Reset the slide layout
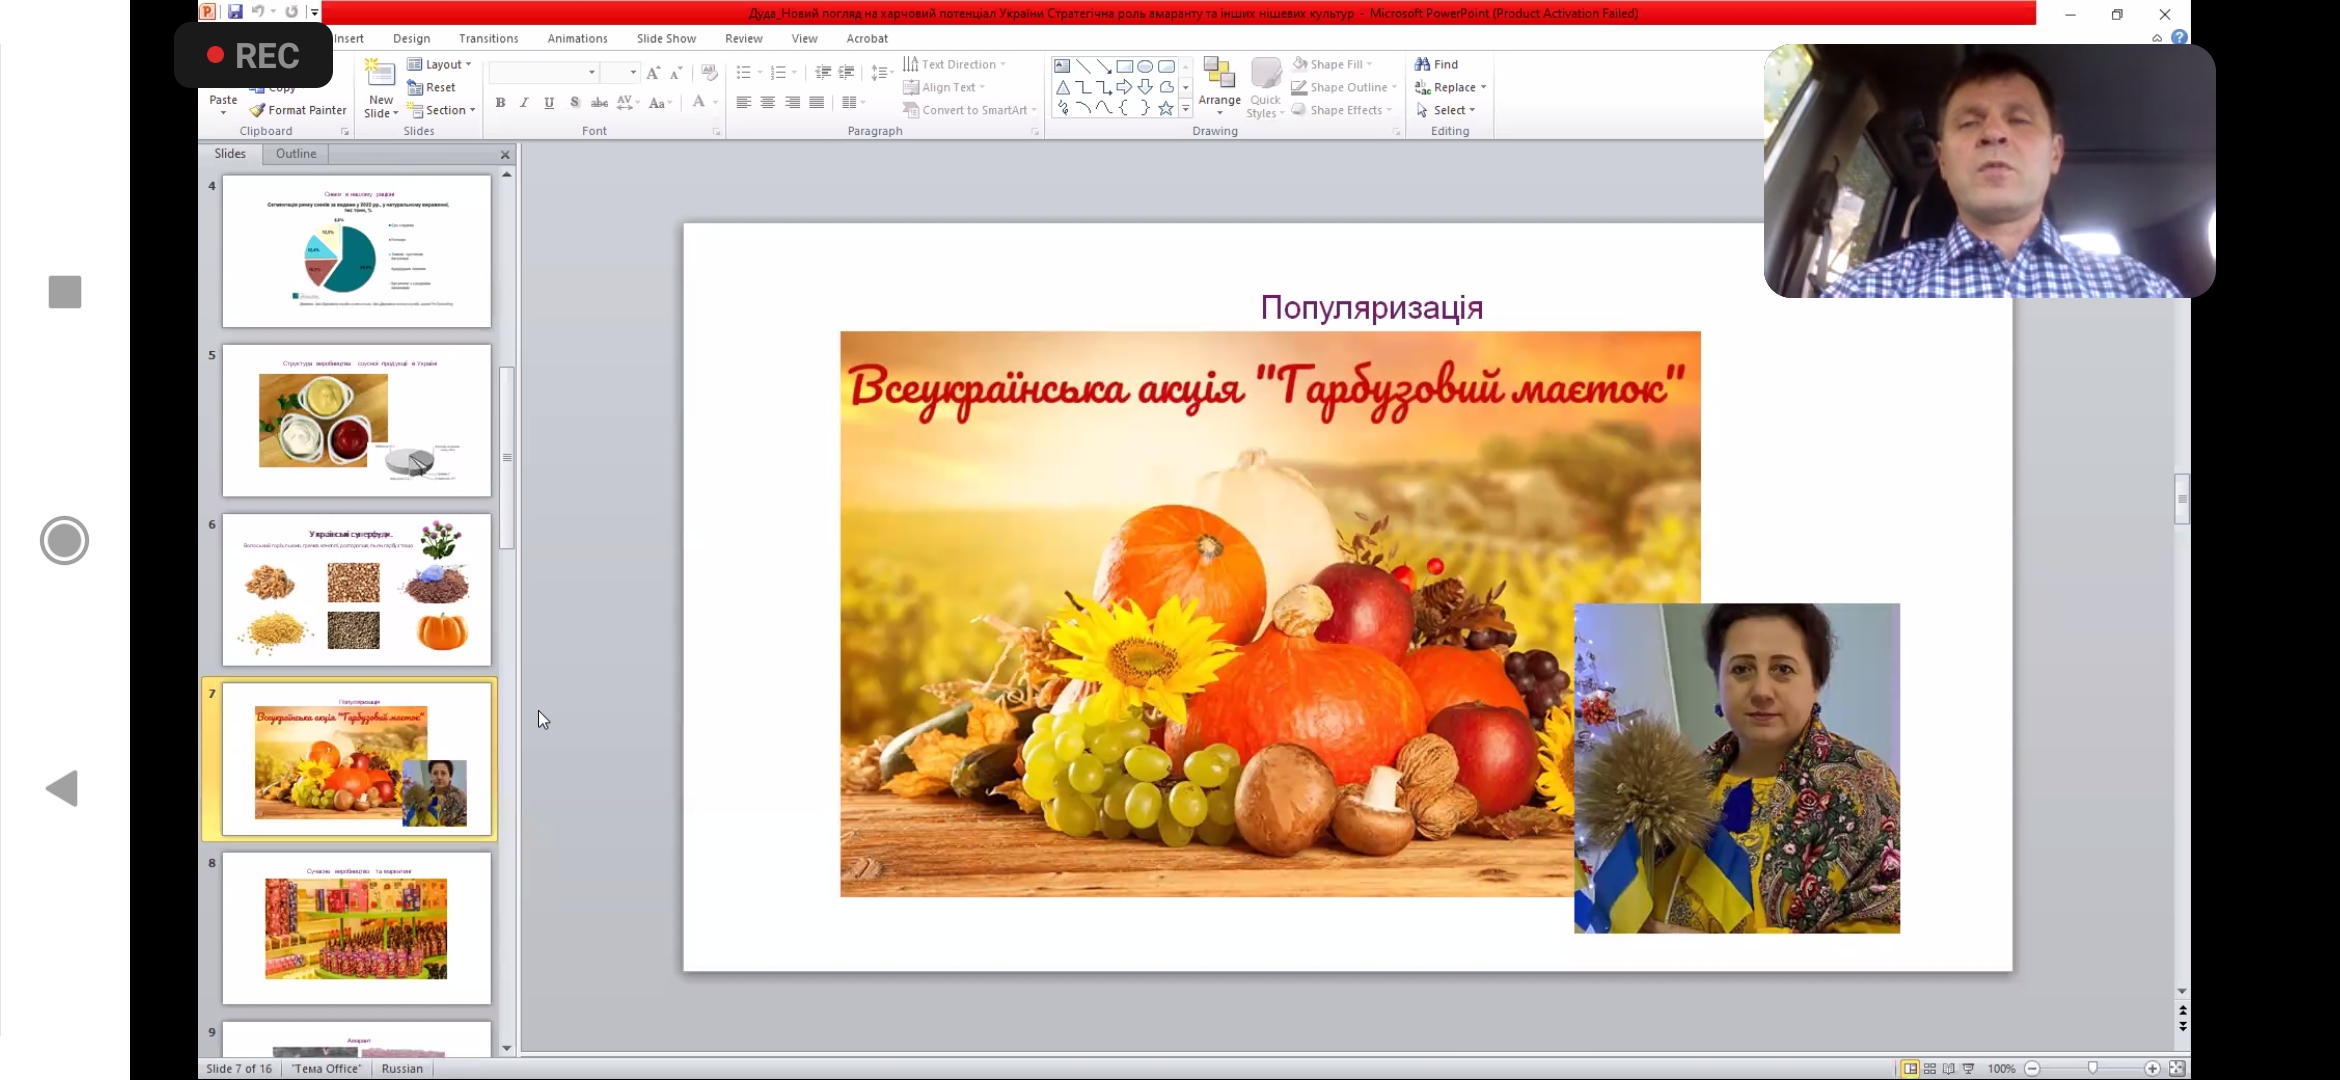The image size is (2340, 1080). point(431,87)
